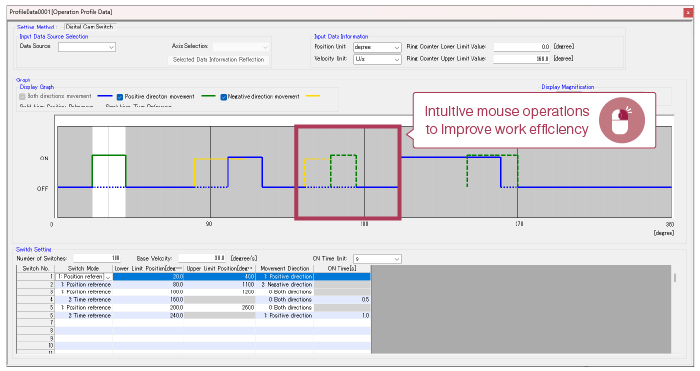Expand the Axis Selection dropdown

point(241,47)
